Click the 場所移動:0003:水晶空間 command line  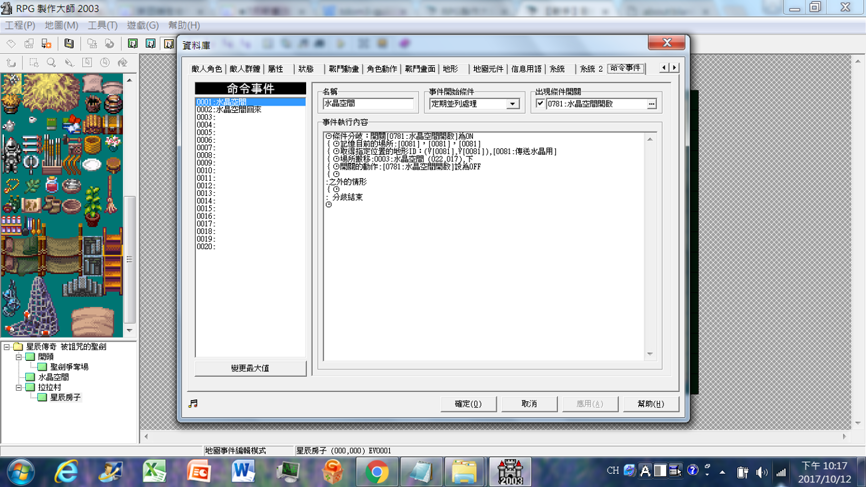pyautogui.click(x=405, y=159)
